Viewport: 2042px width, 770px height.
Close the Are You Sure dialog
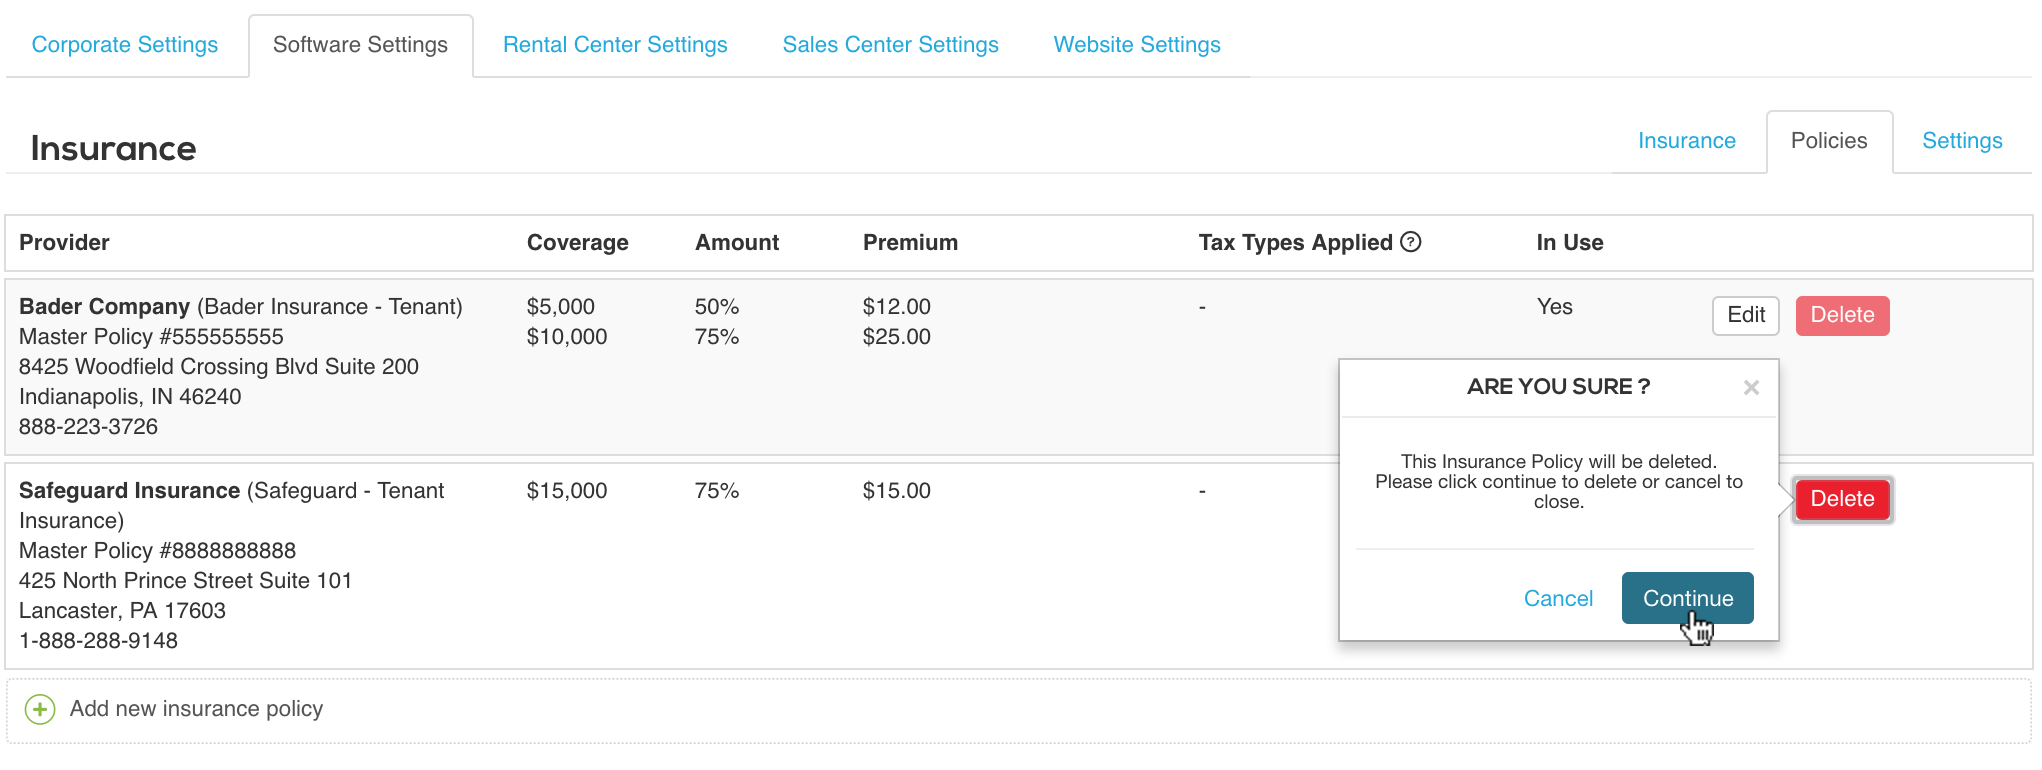pyautogui.click(x=1751, y=388)
